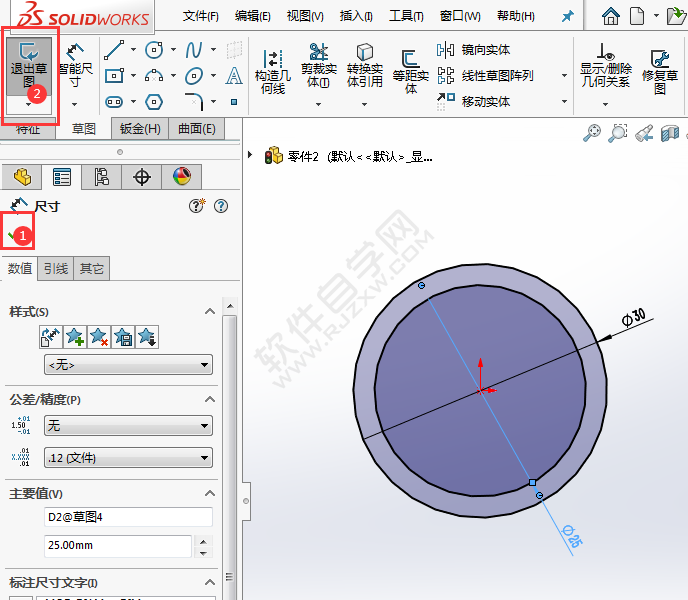Open the DisplayManager color ball tab
This screenshot has width=688, height=600.
[182, 177]
